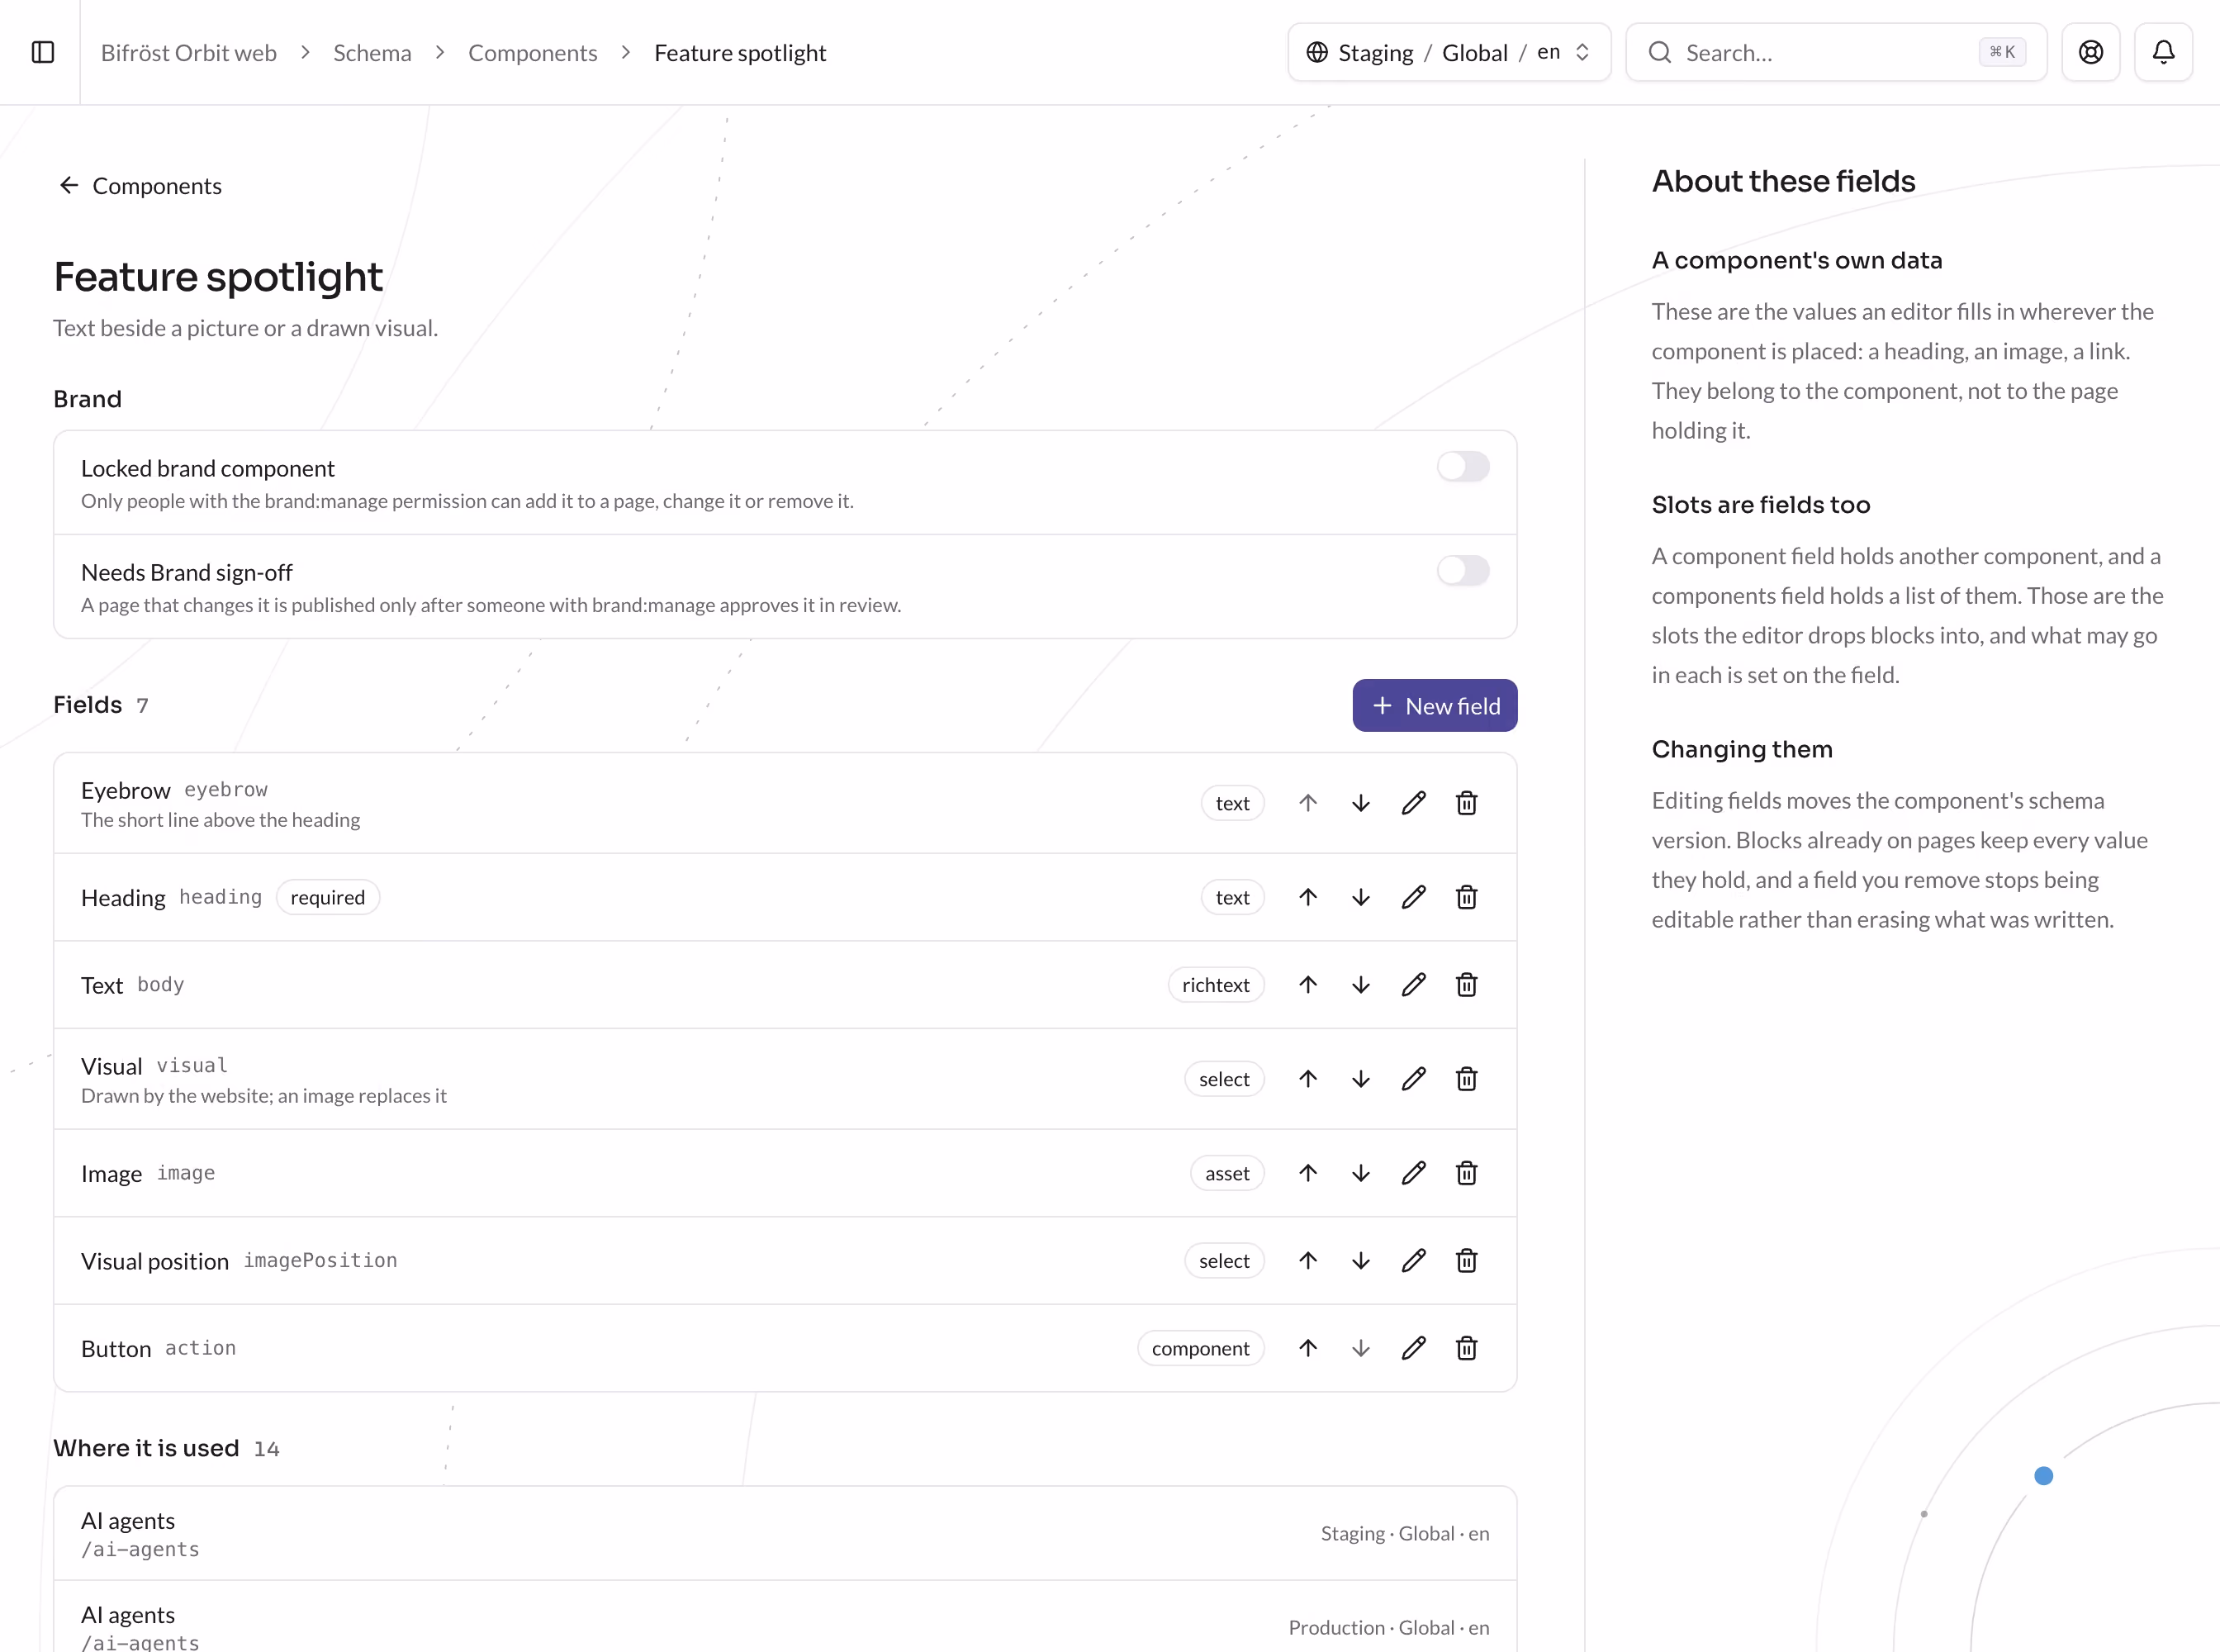Click the asset type badge
The height and width of the screenshot is (1652, 2220).
click(x=1227, y=1173)
